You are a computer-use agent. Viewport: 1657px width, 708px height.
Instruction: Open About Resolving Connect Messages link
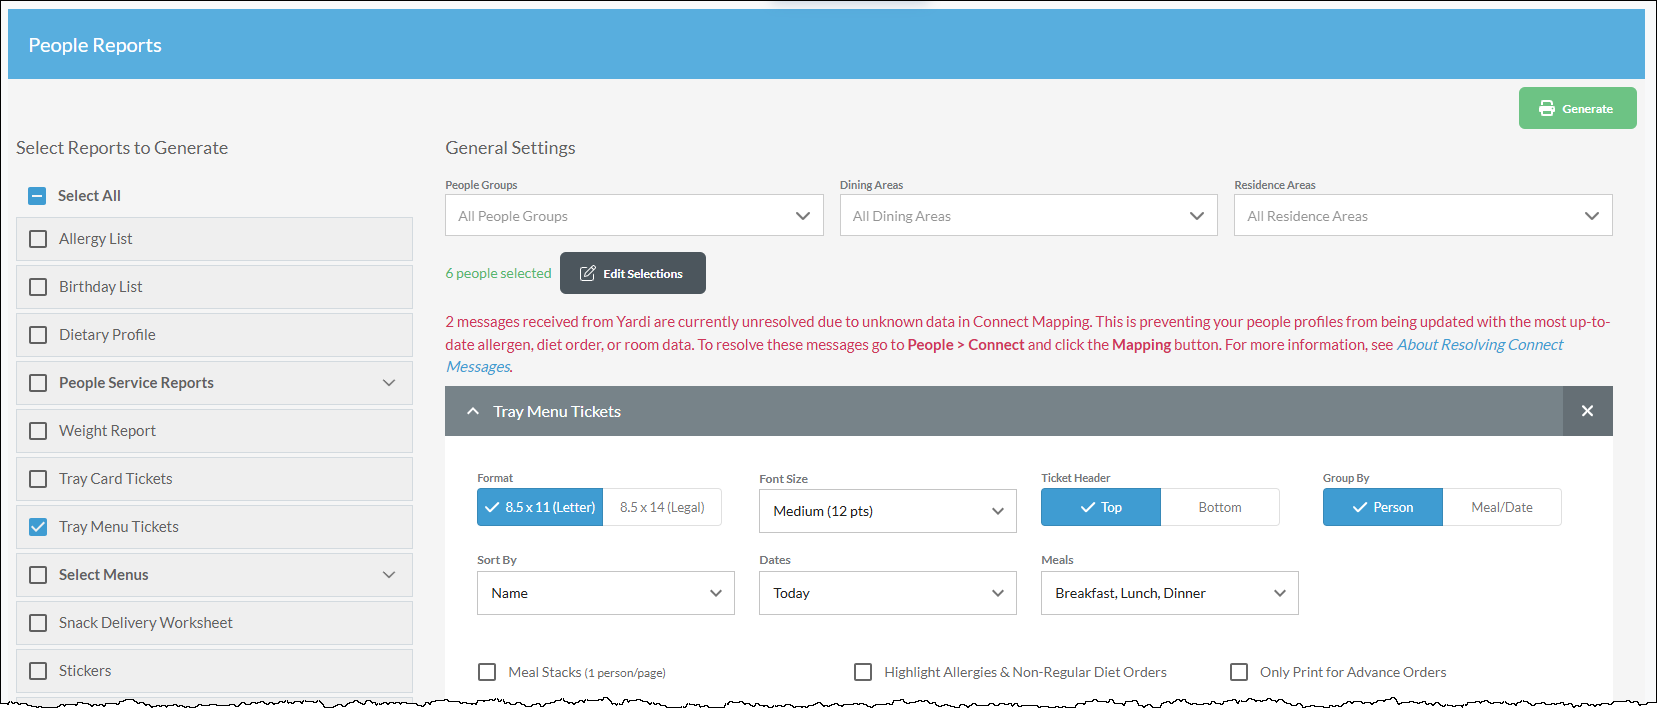click(1480, 345)
